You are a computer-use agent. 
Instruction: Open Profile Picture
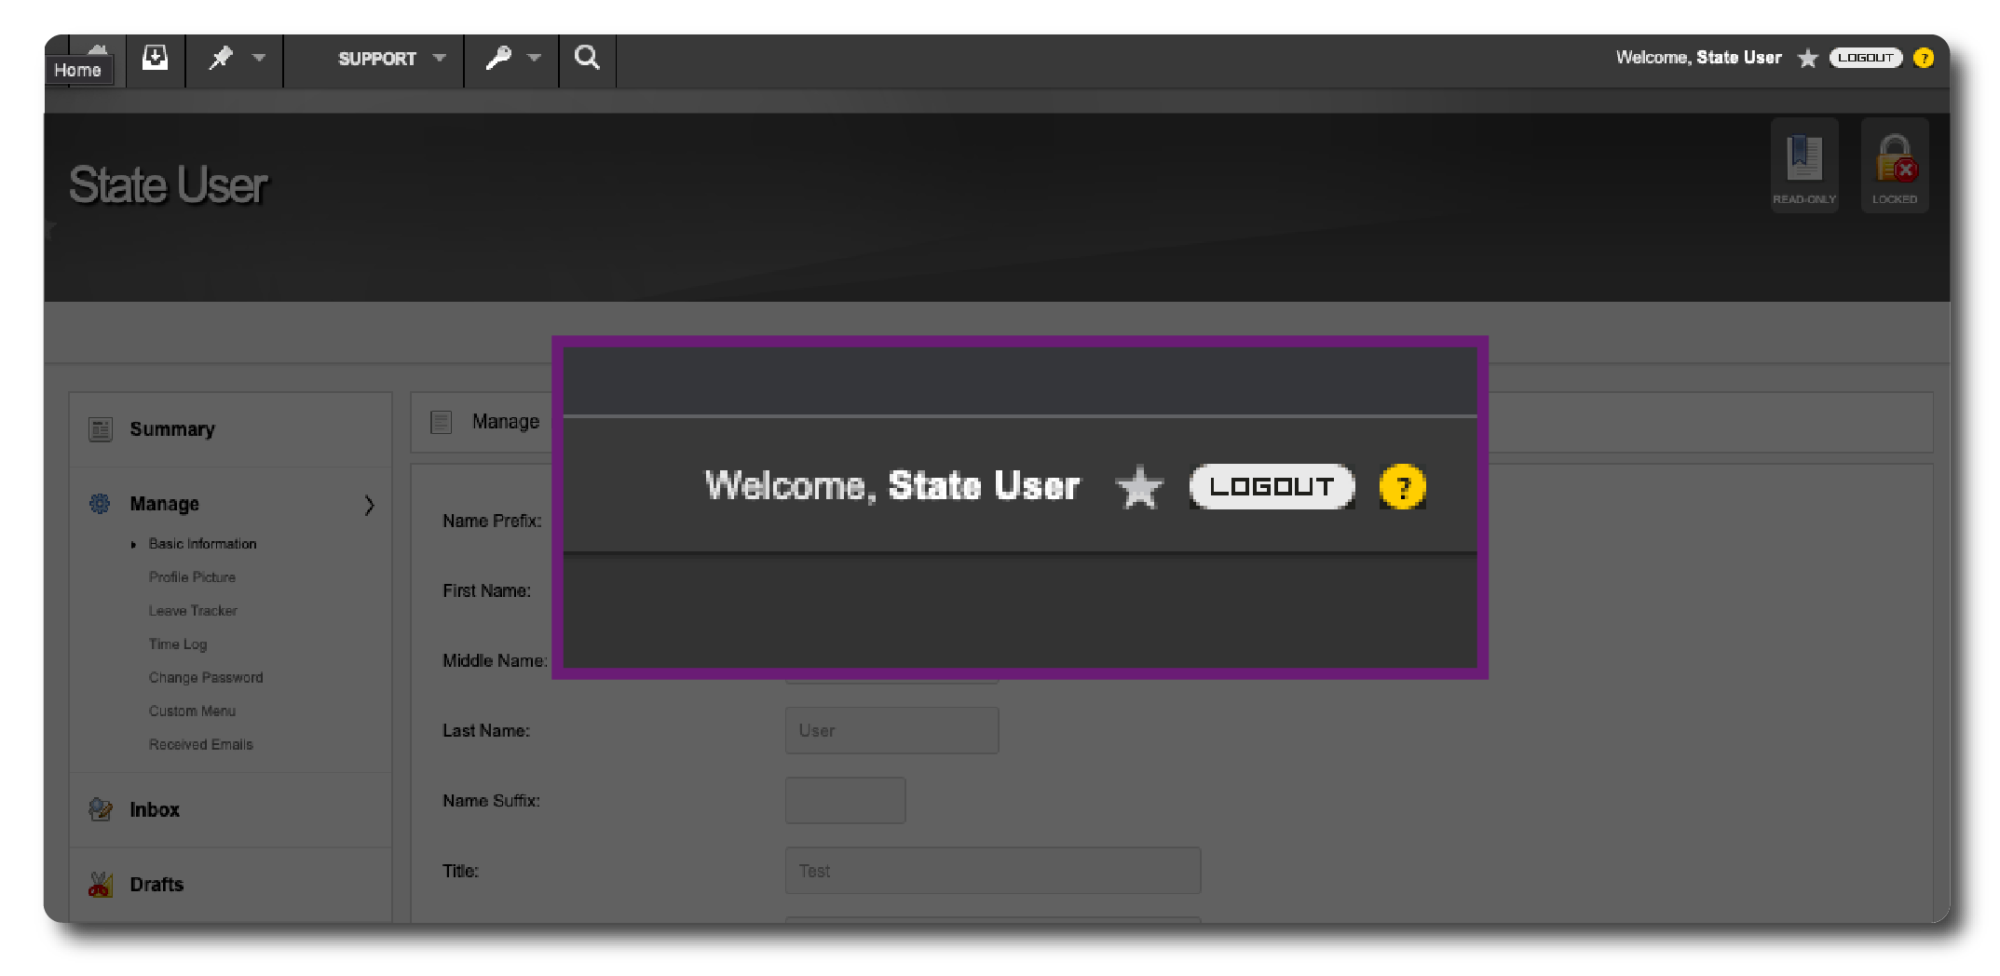point(192,577)
